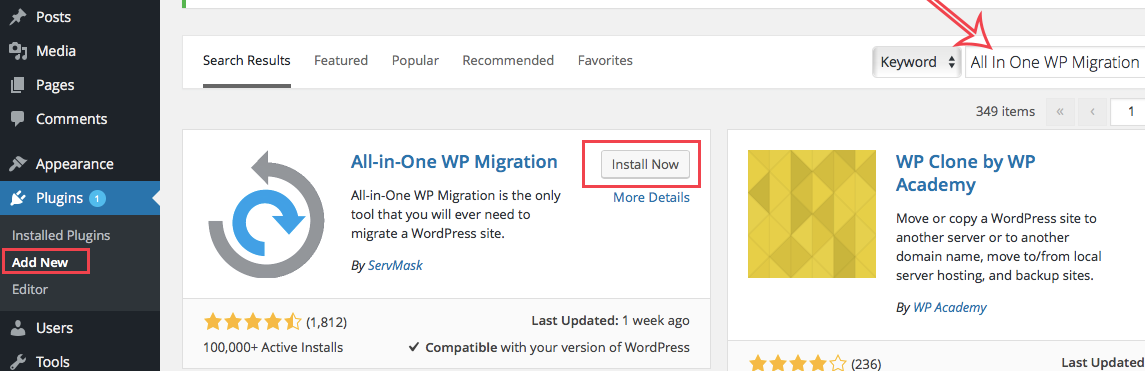The width and height of the screenshot is (1145, 371).
Task: Click the Last Updated 1 week ago text
Action: pyautogui.click(x=611, y=321)
